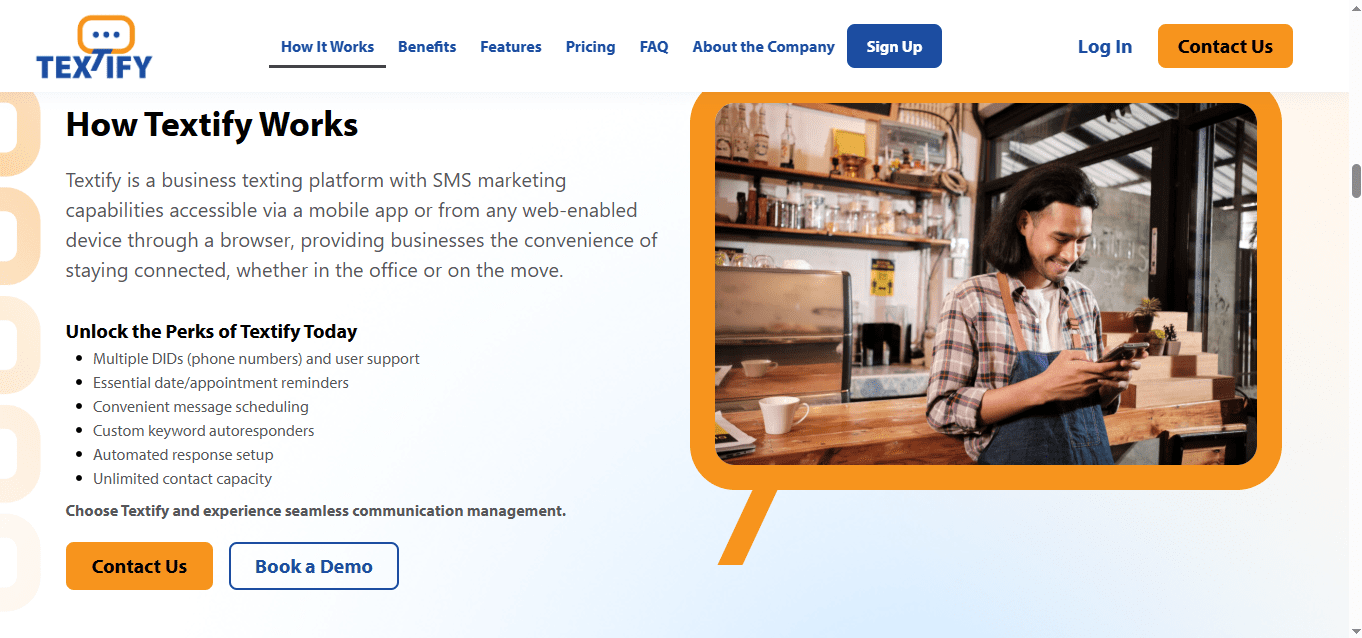Open the How It Works nav item

click(327, 47)
